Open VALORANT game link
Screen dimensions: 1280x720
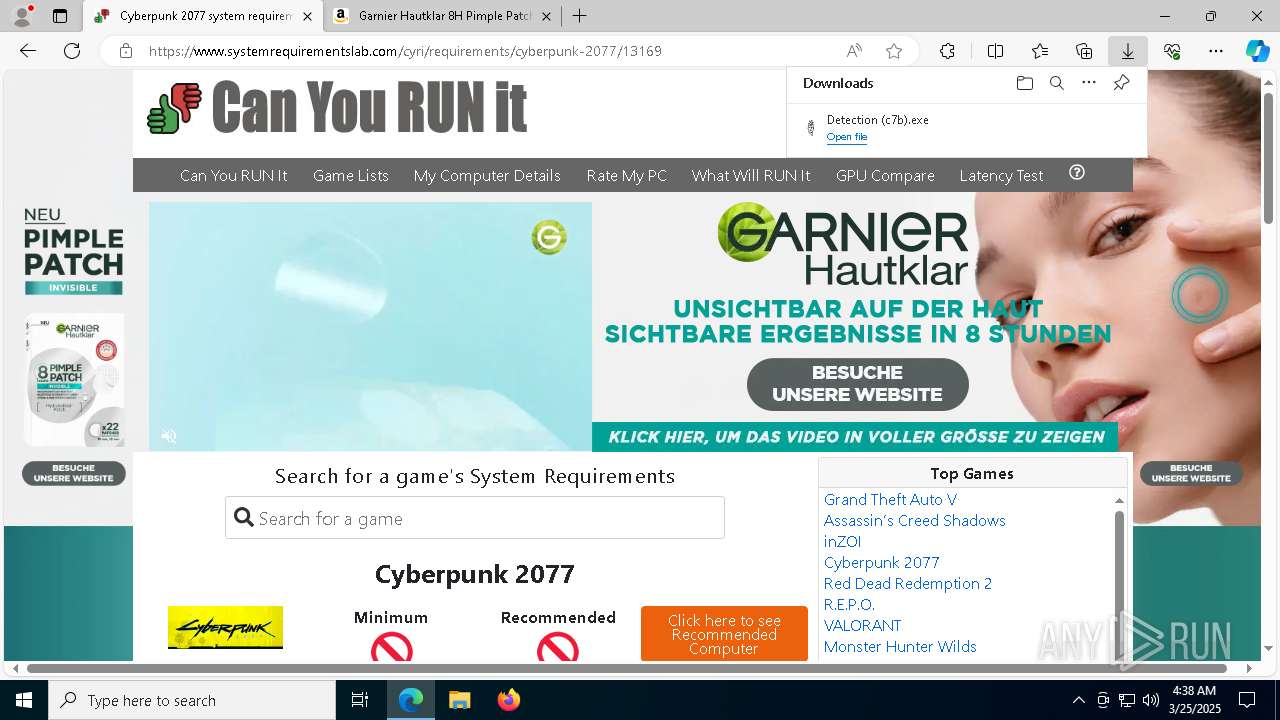862,625
